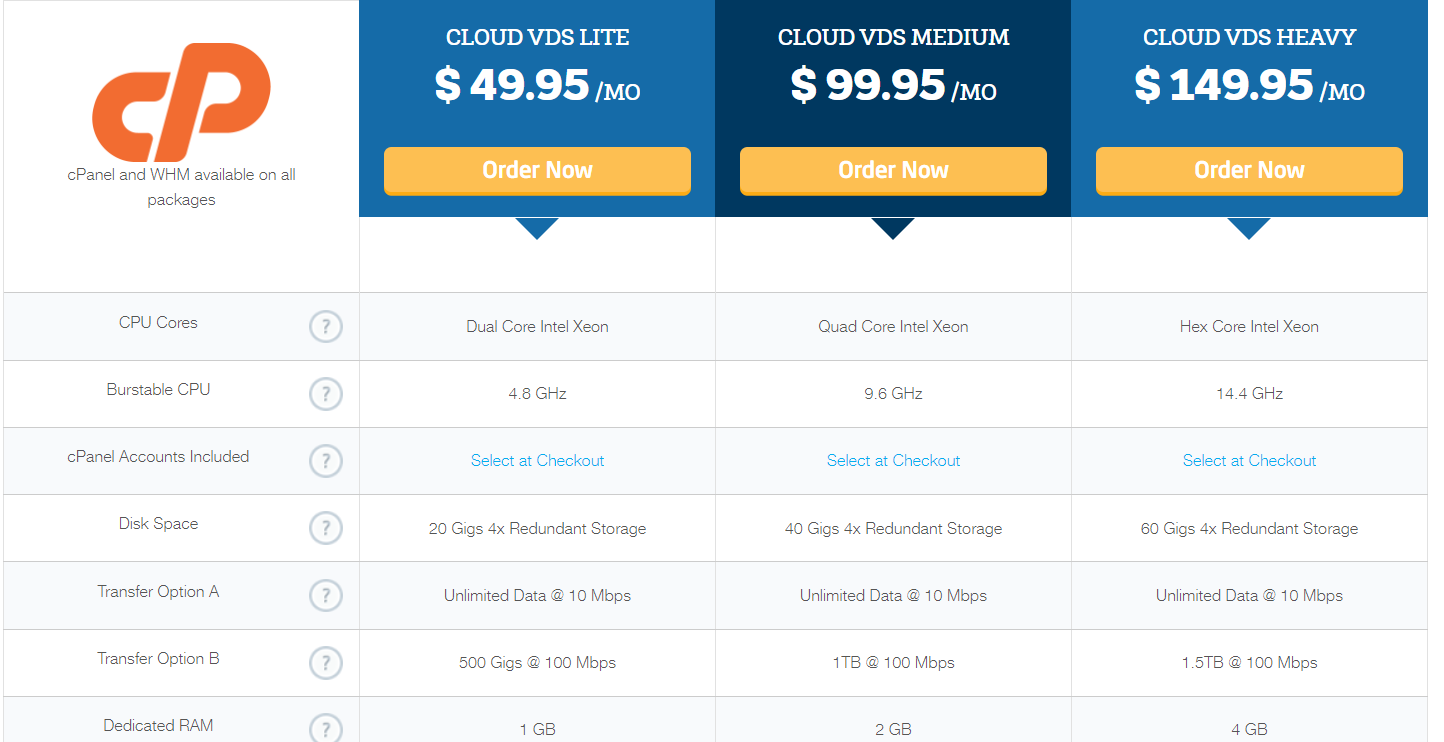Click the question mark beside Transfer Option B

coord(325,662)
